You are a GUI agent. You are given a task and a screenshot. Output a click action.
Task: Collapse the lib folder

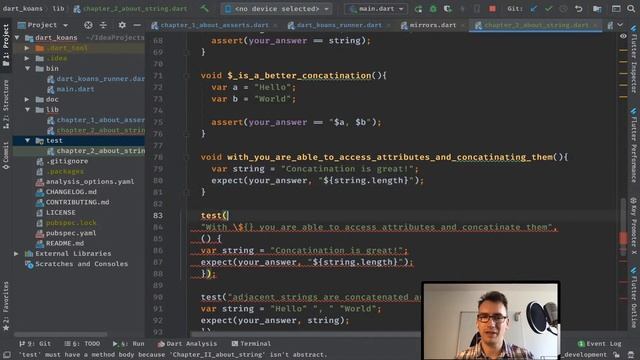point(27,110)
